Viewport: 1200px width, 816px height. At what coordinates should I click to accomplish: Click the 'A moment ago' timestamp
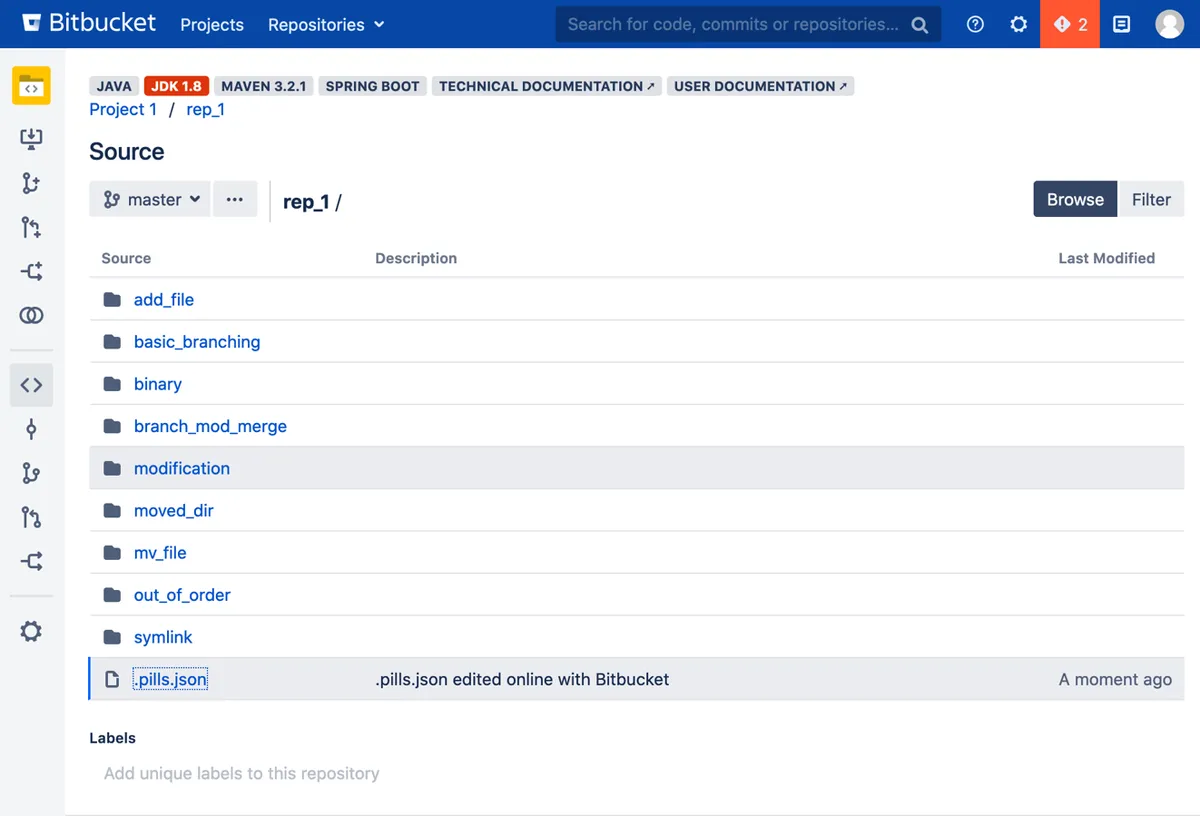point(1115,680)
